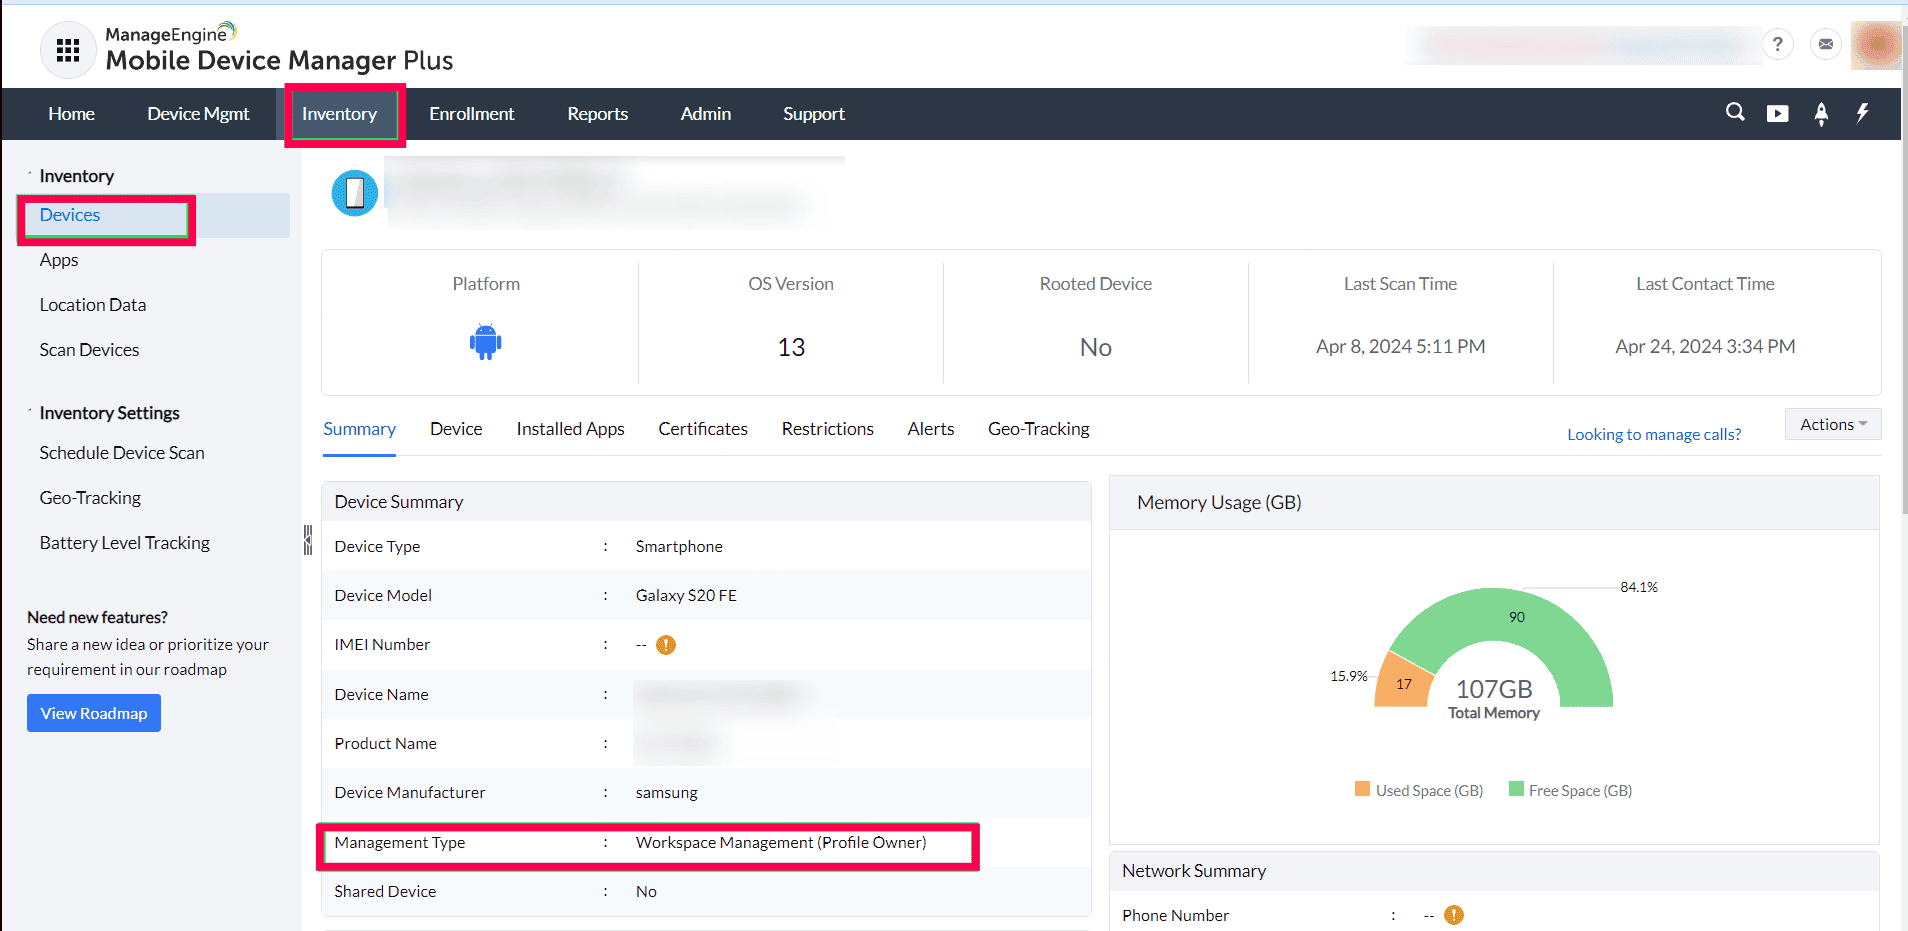Click the Phone Number warning icon
This screenshot has width=1908, height=931.
(1454, 915)
